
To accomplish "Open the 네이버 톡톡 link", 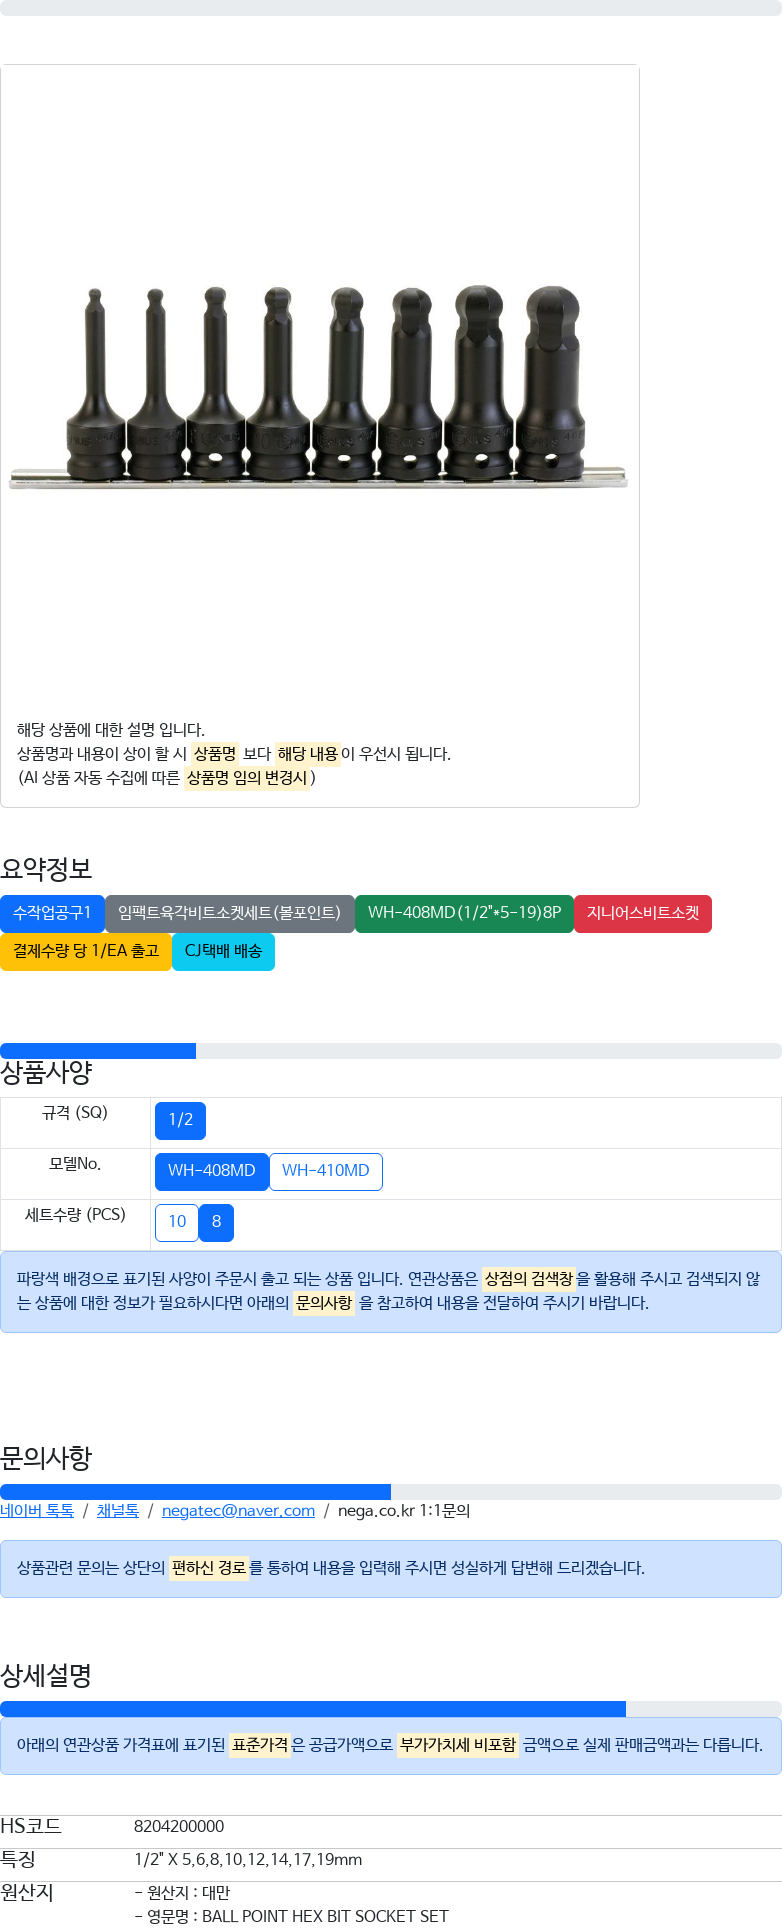I will [37, 1511].
